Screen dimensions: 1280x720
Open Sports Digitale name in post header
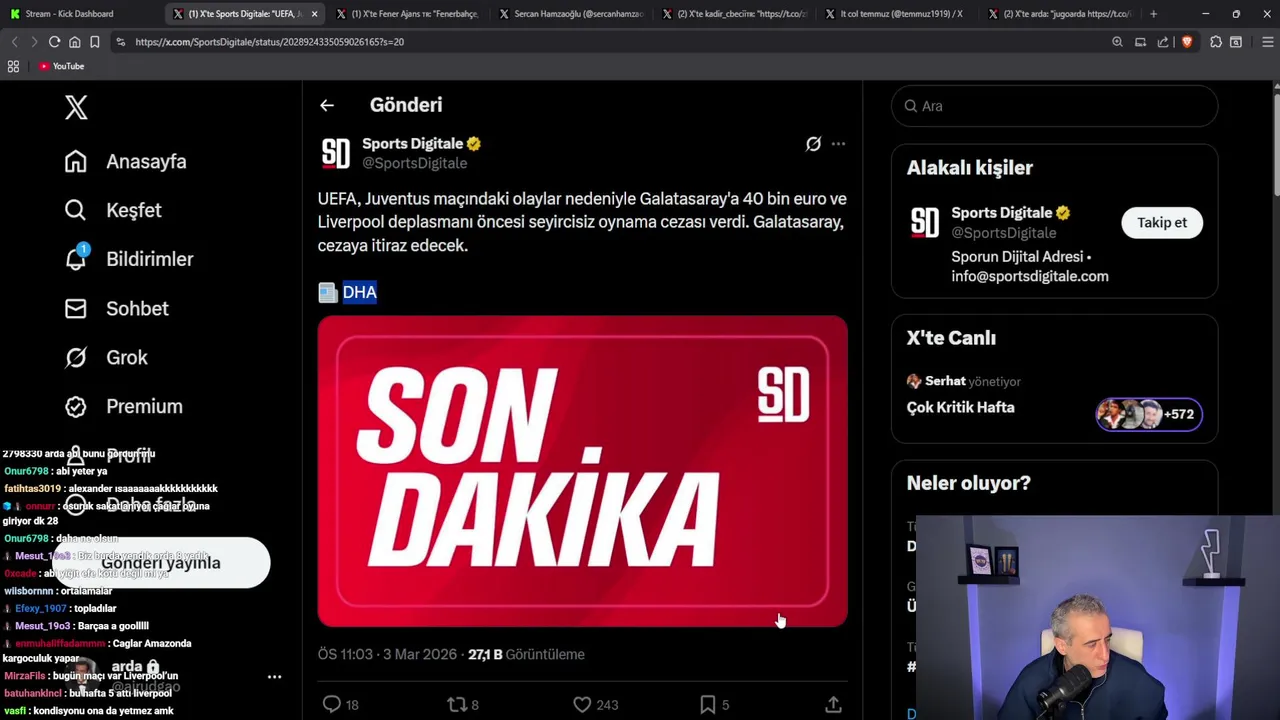(412, 144)
